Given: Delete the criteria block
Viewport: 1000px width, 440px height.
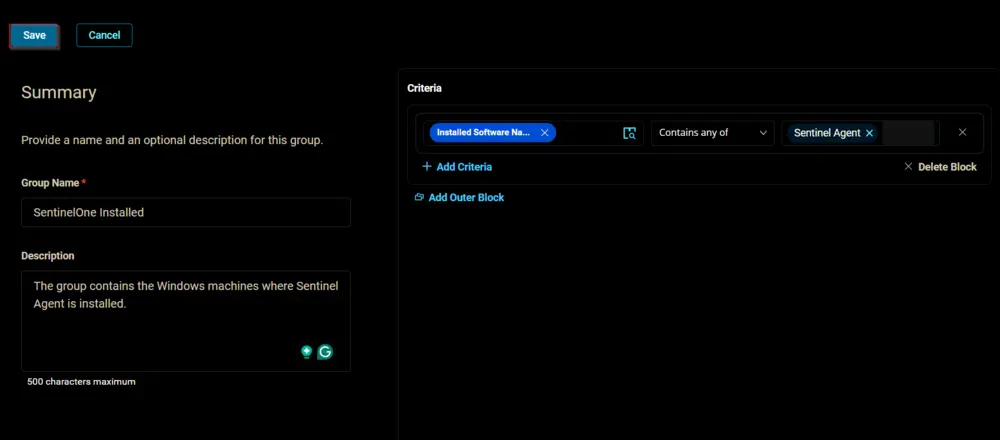Looking at the screenshot, I should (x=940, y=166).
